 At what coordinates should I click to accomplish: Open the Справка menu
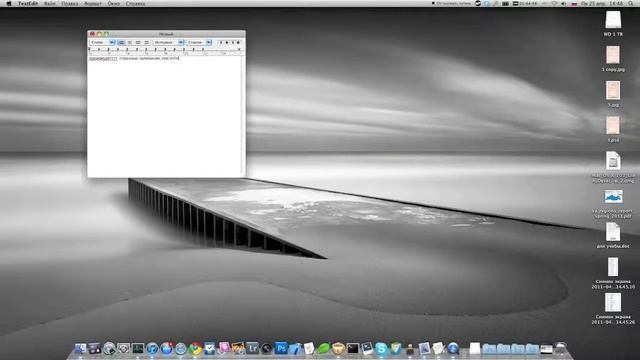135,3
